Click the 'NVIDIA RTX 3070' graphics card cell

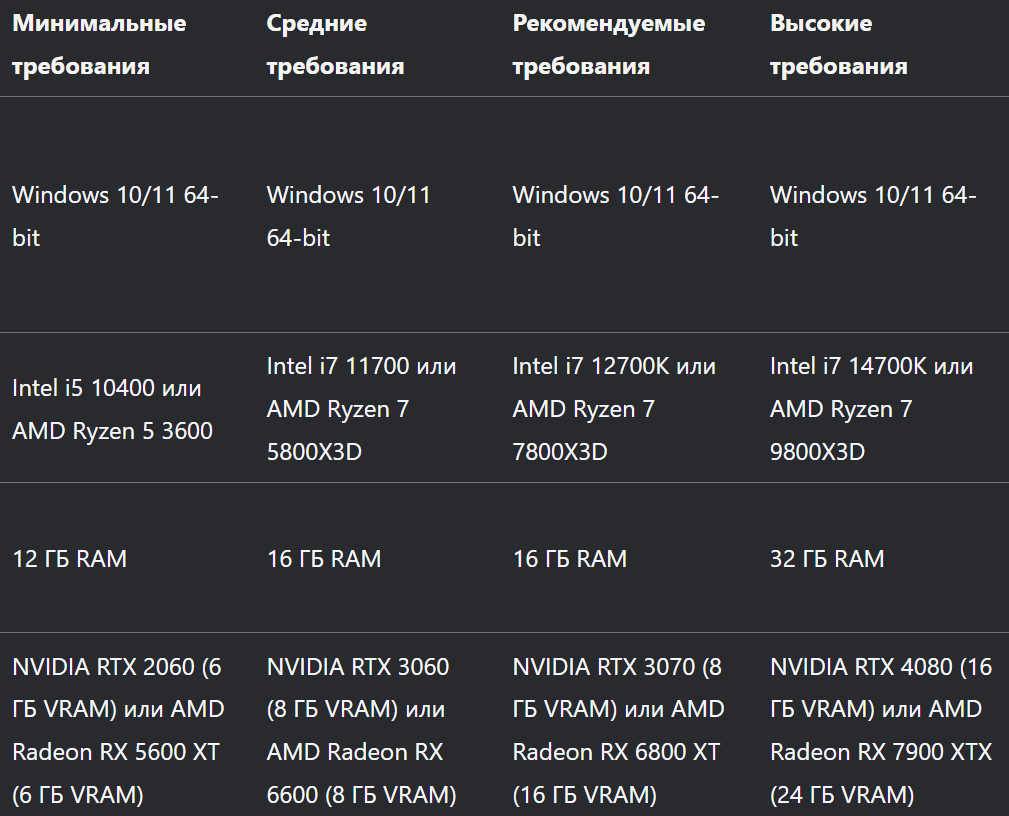[x=618, y=730]
